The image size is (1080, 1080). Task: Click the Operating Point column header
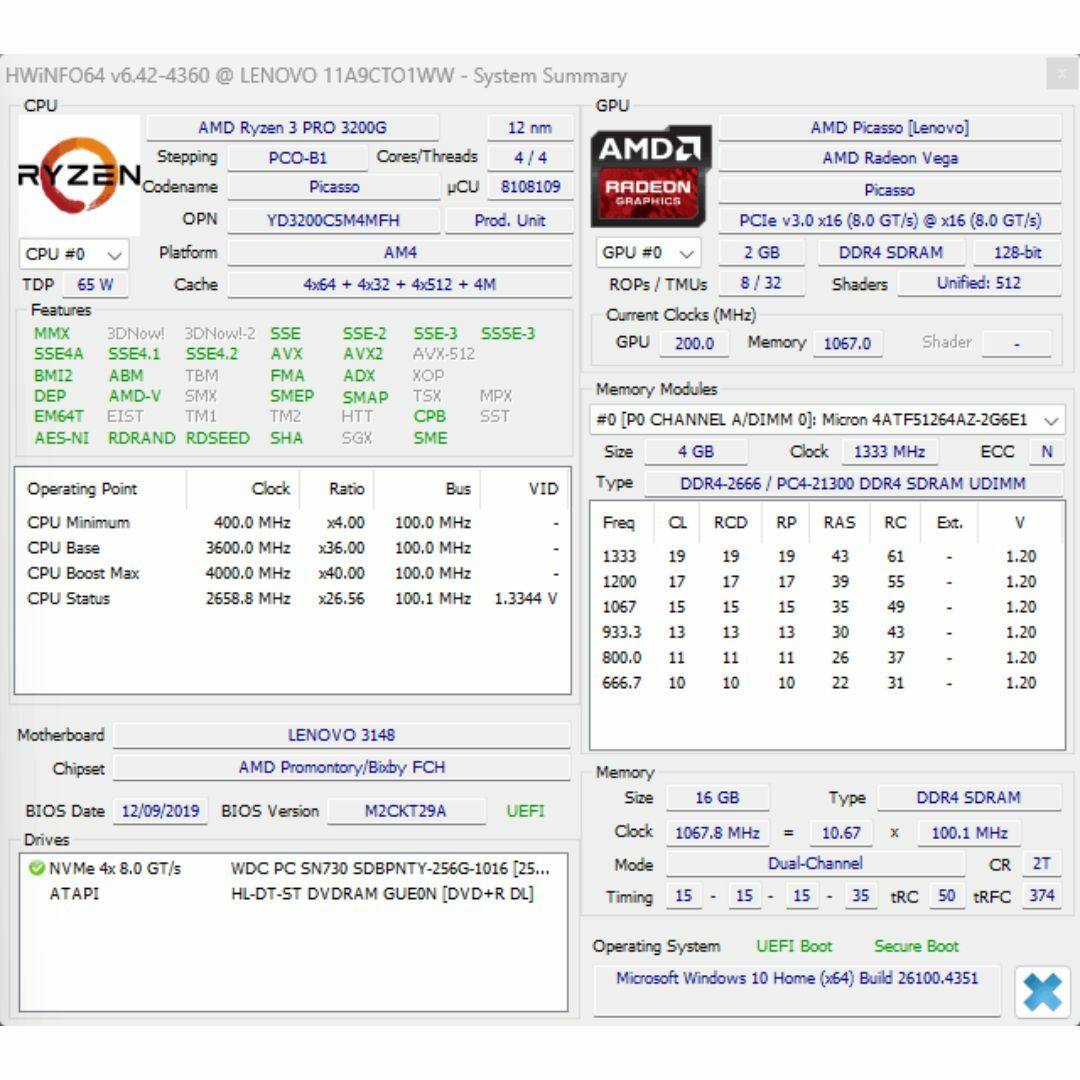[82, 489]
